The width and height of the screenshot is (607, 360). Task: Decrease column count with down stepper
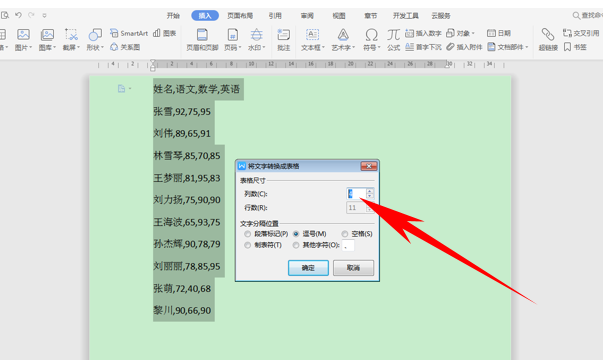tap(370, 196)
